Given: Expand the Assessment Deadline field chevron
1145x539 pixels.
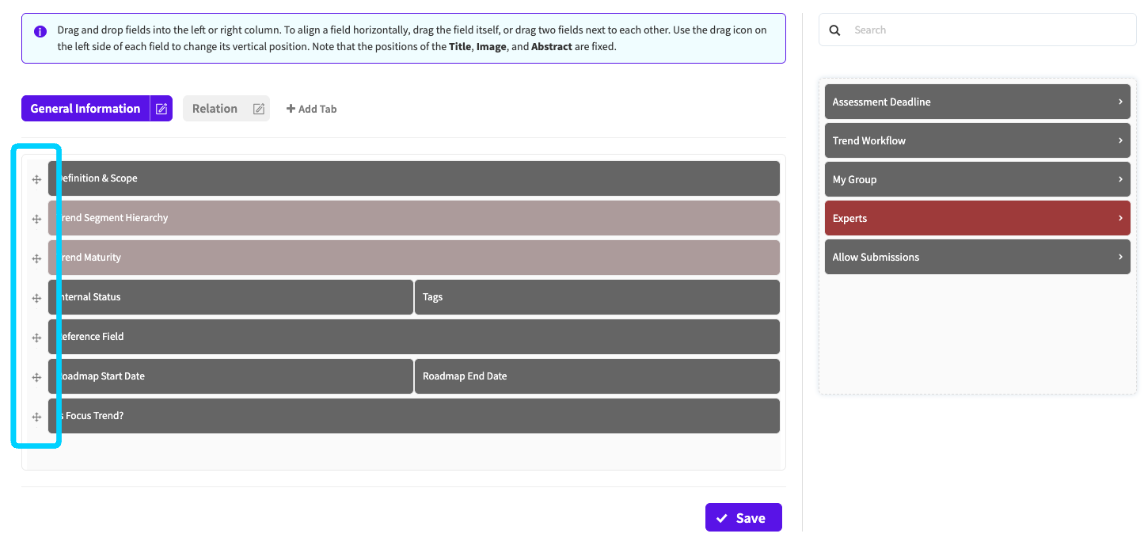Looking at the screenshot, I should coord(1120,102).
